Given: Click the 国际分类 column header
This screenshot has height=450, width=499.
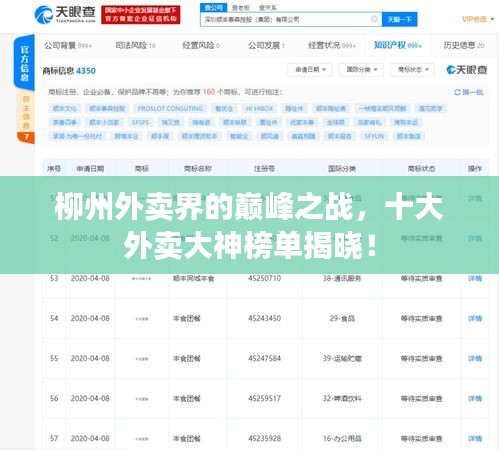Looking at the screenshot, I should tap(342, 169).
